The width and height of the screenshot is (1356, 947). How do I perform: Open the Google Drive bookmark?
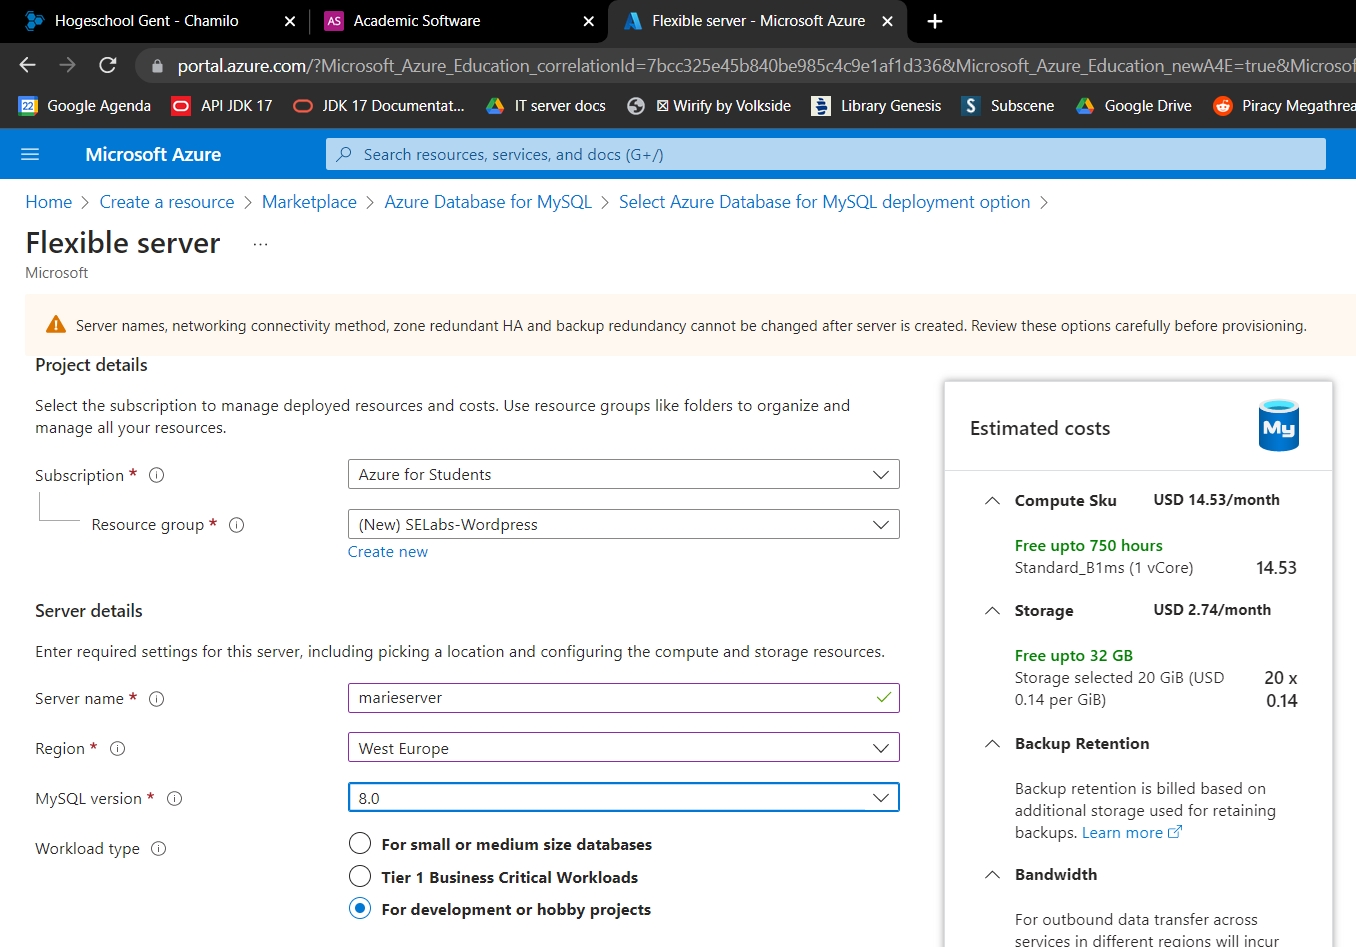[1134, 106]
